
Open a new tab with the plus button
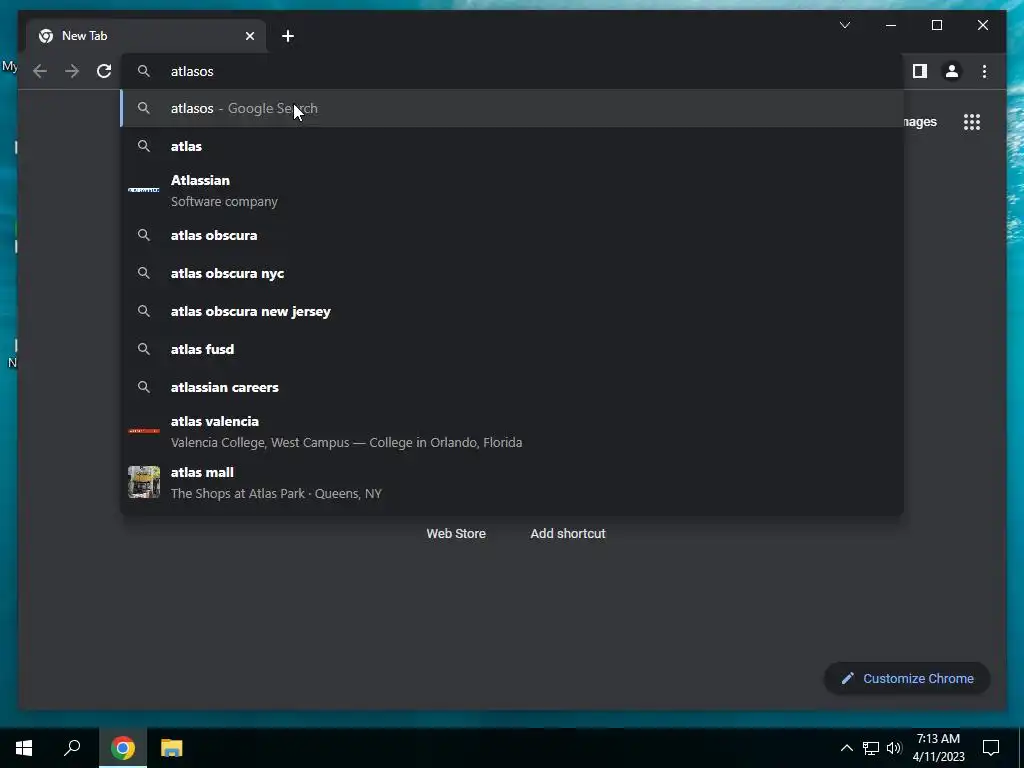288,36
